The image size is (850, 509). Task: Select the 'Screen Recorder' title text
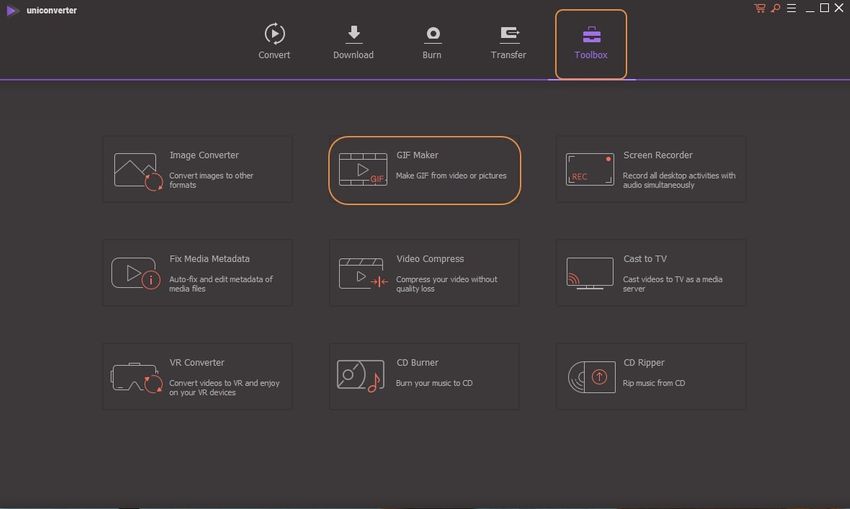(x=658, y=155)
